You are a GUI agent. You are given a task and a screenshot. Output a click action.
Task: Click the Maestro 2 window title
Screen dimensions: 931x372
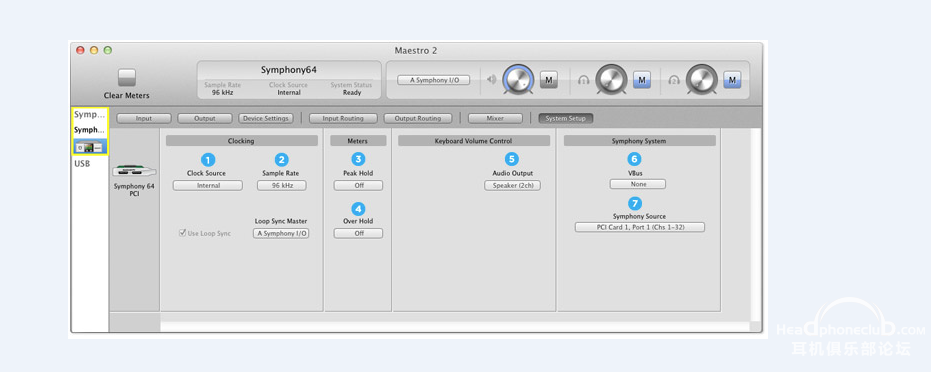click(416, 50)
